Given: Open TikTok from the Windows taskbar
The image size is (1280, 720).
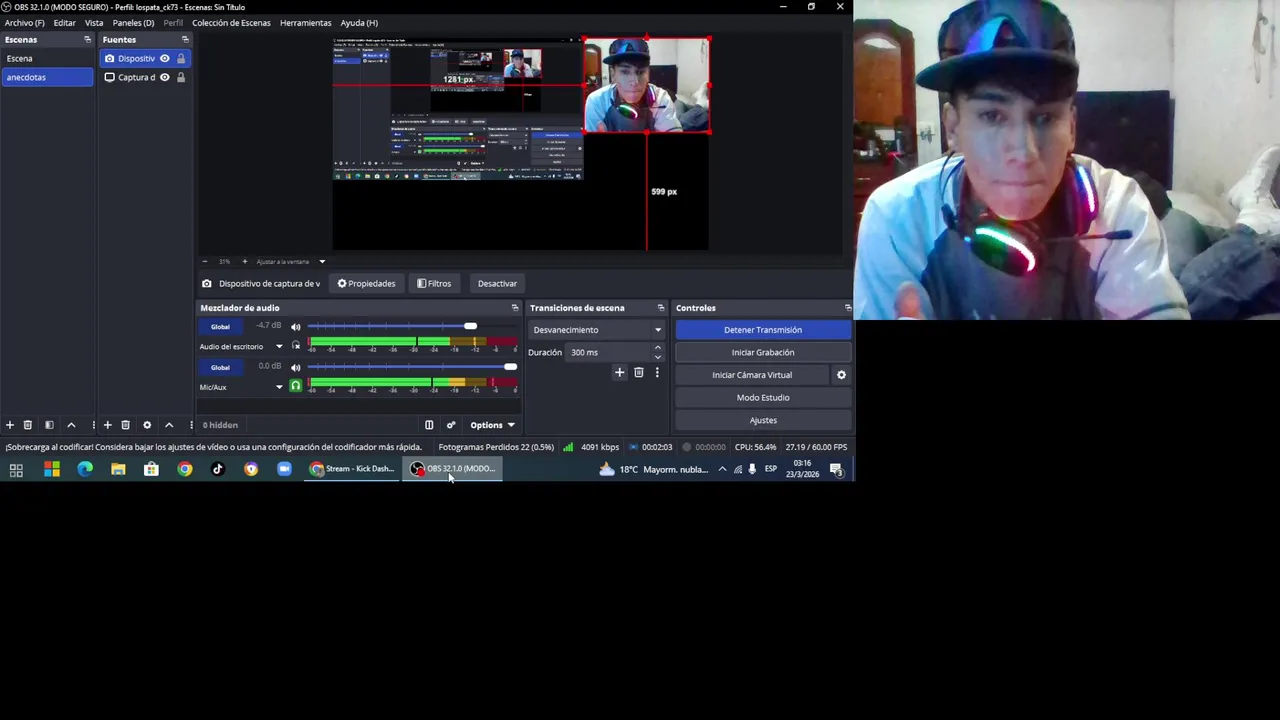Looking at the screenshot, I should coord(218,469).
